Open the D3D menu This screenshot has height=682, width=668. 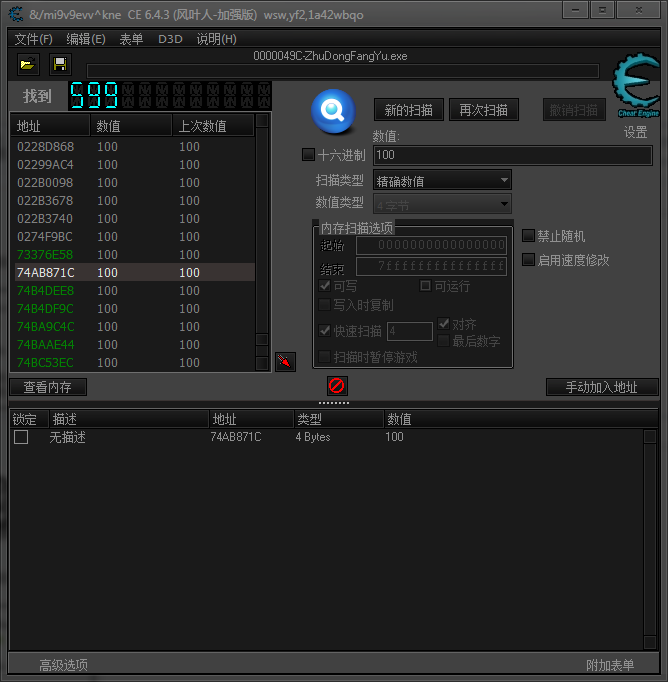[x=170, y=39]
